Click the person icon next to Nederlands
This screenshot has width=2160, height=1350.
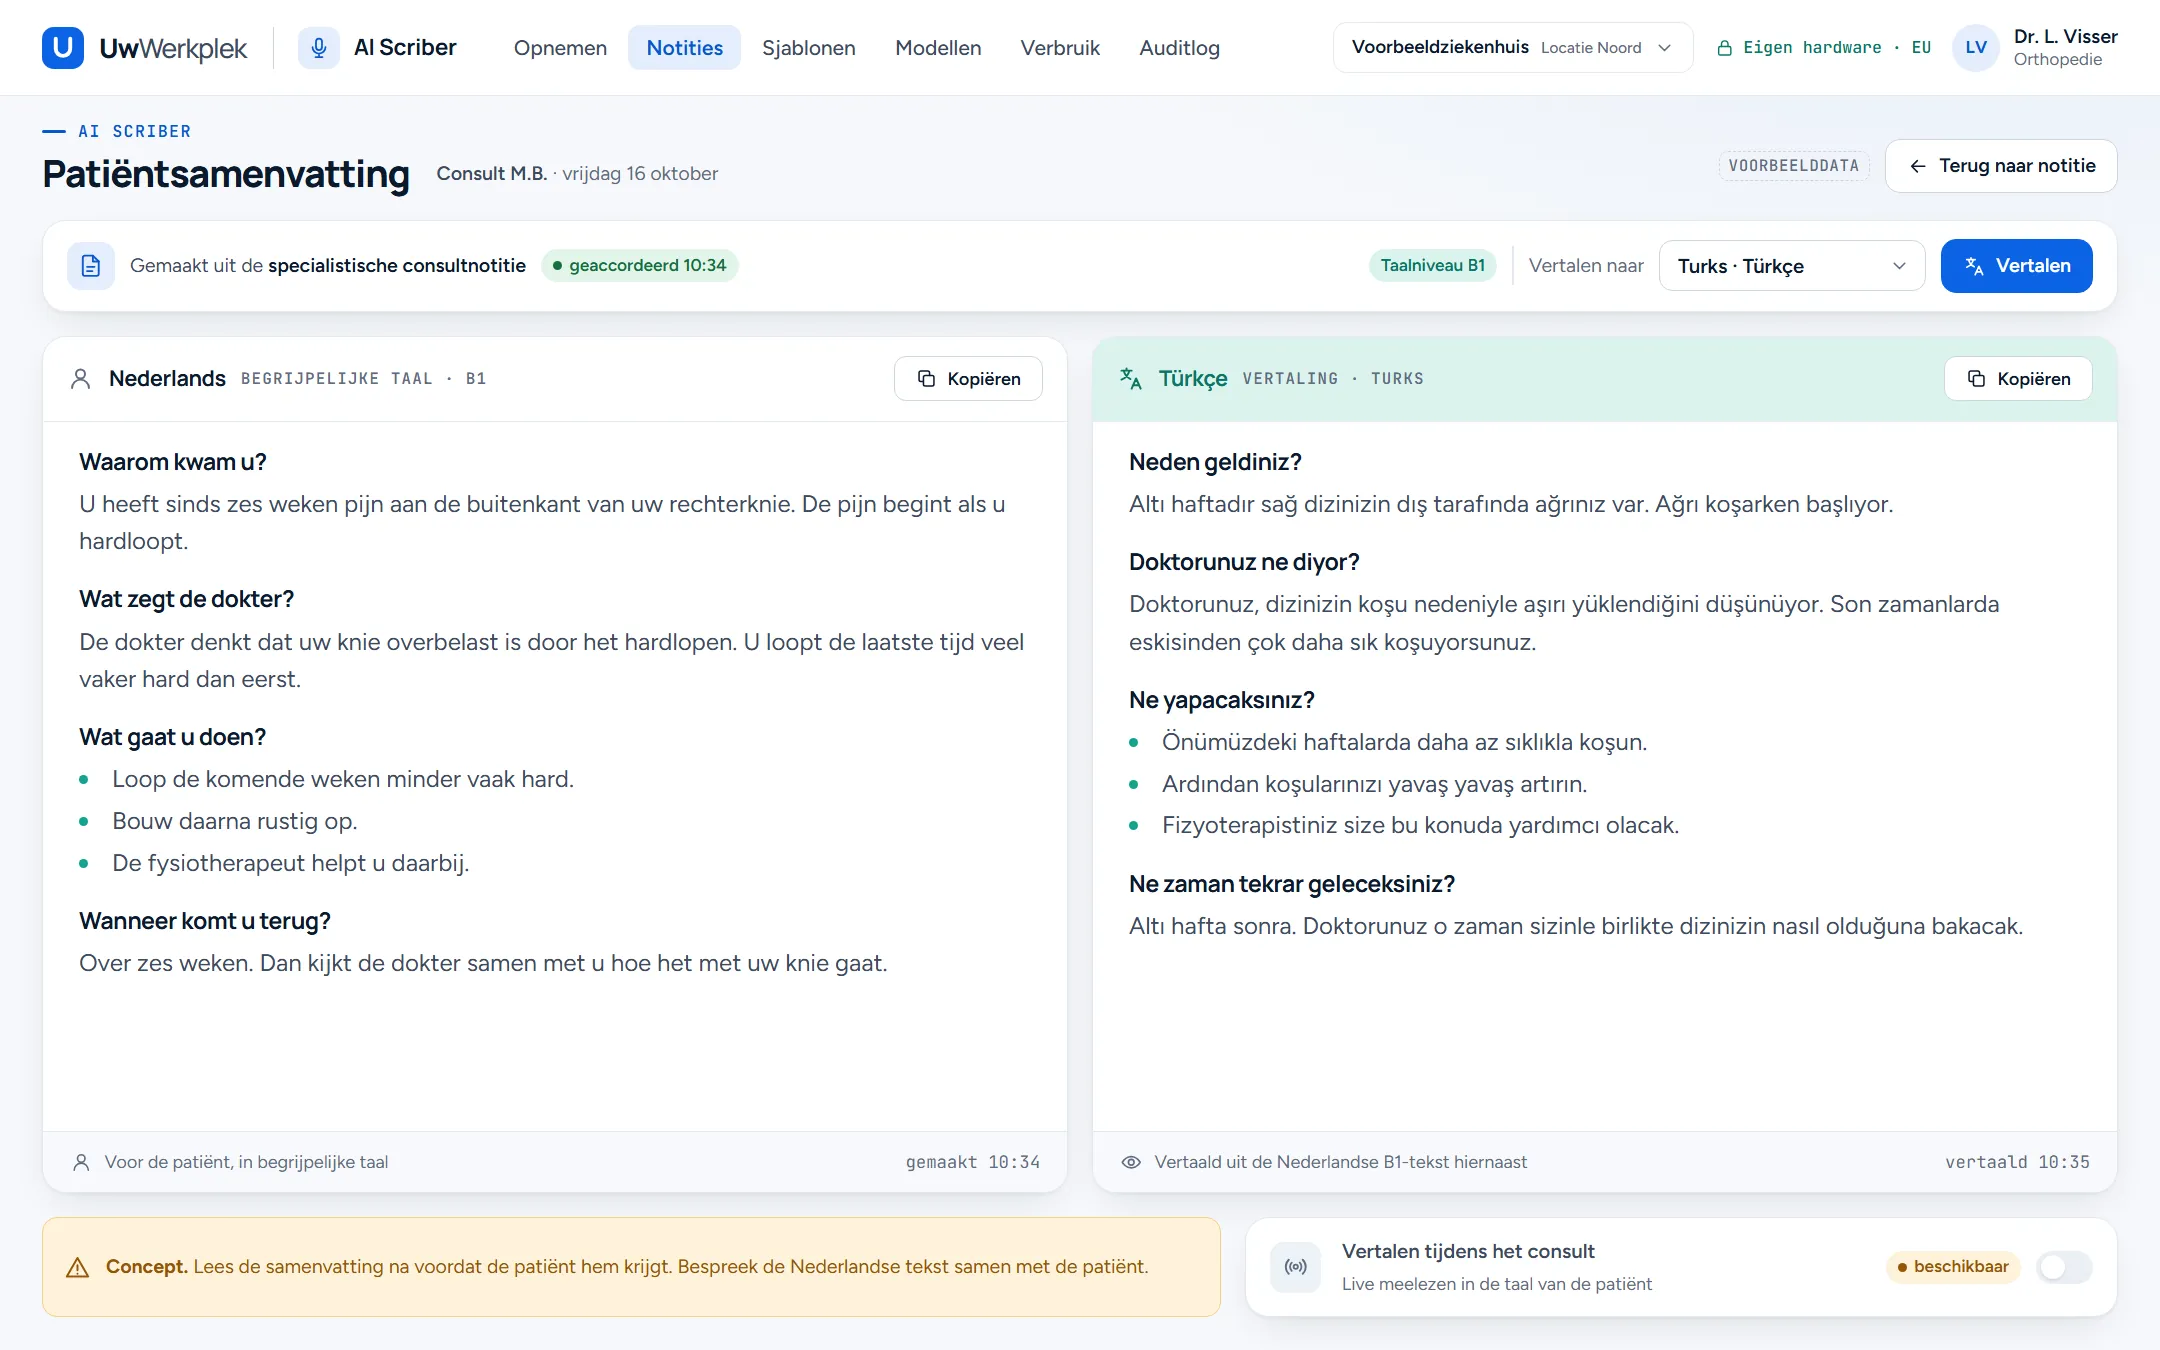[81, 379]
